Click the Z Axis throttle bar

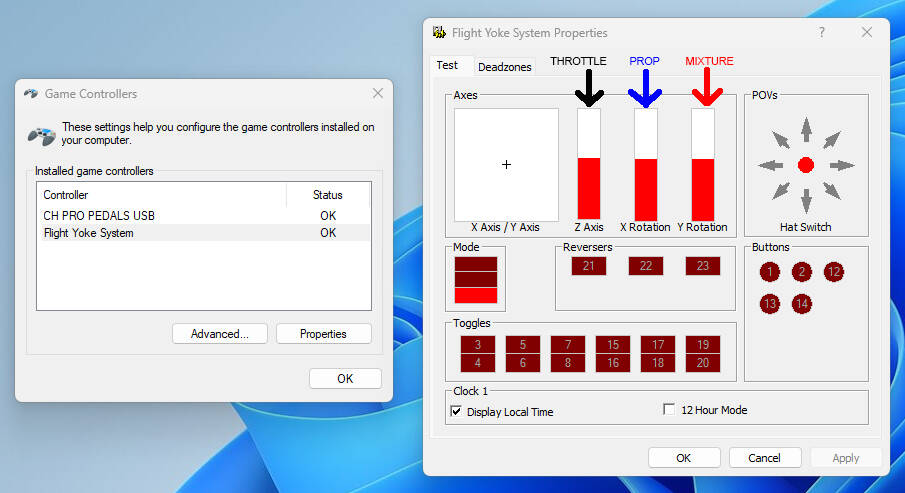pyautogui.click(x=589, y=164)
